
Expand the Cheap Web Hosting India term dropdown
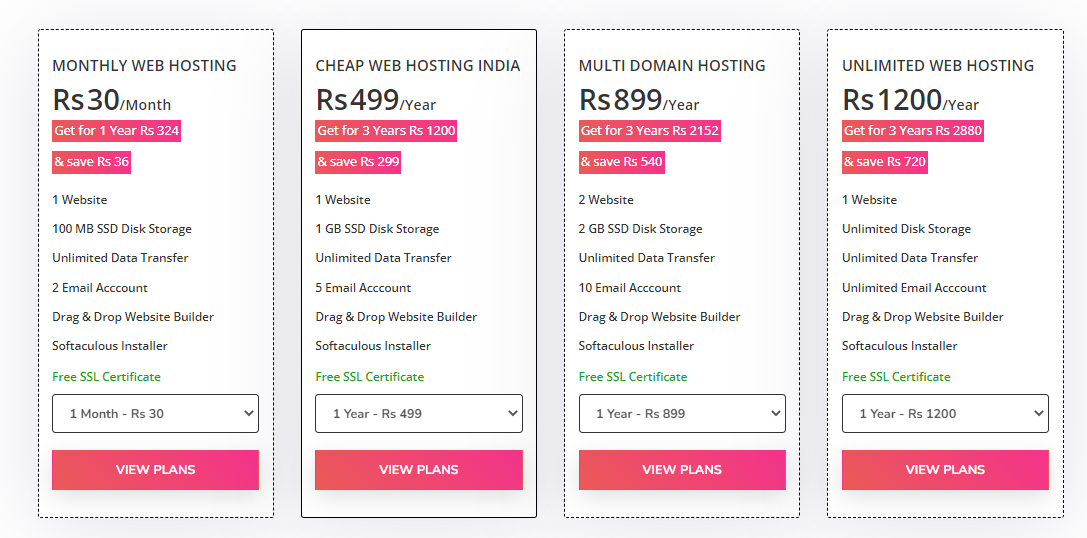(418, 413)
